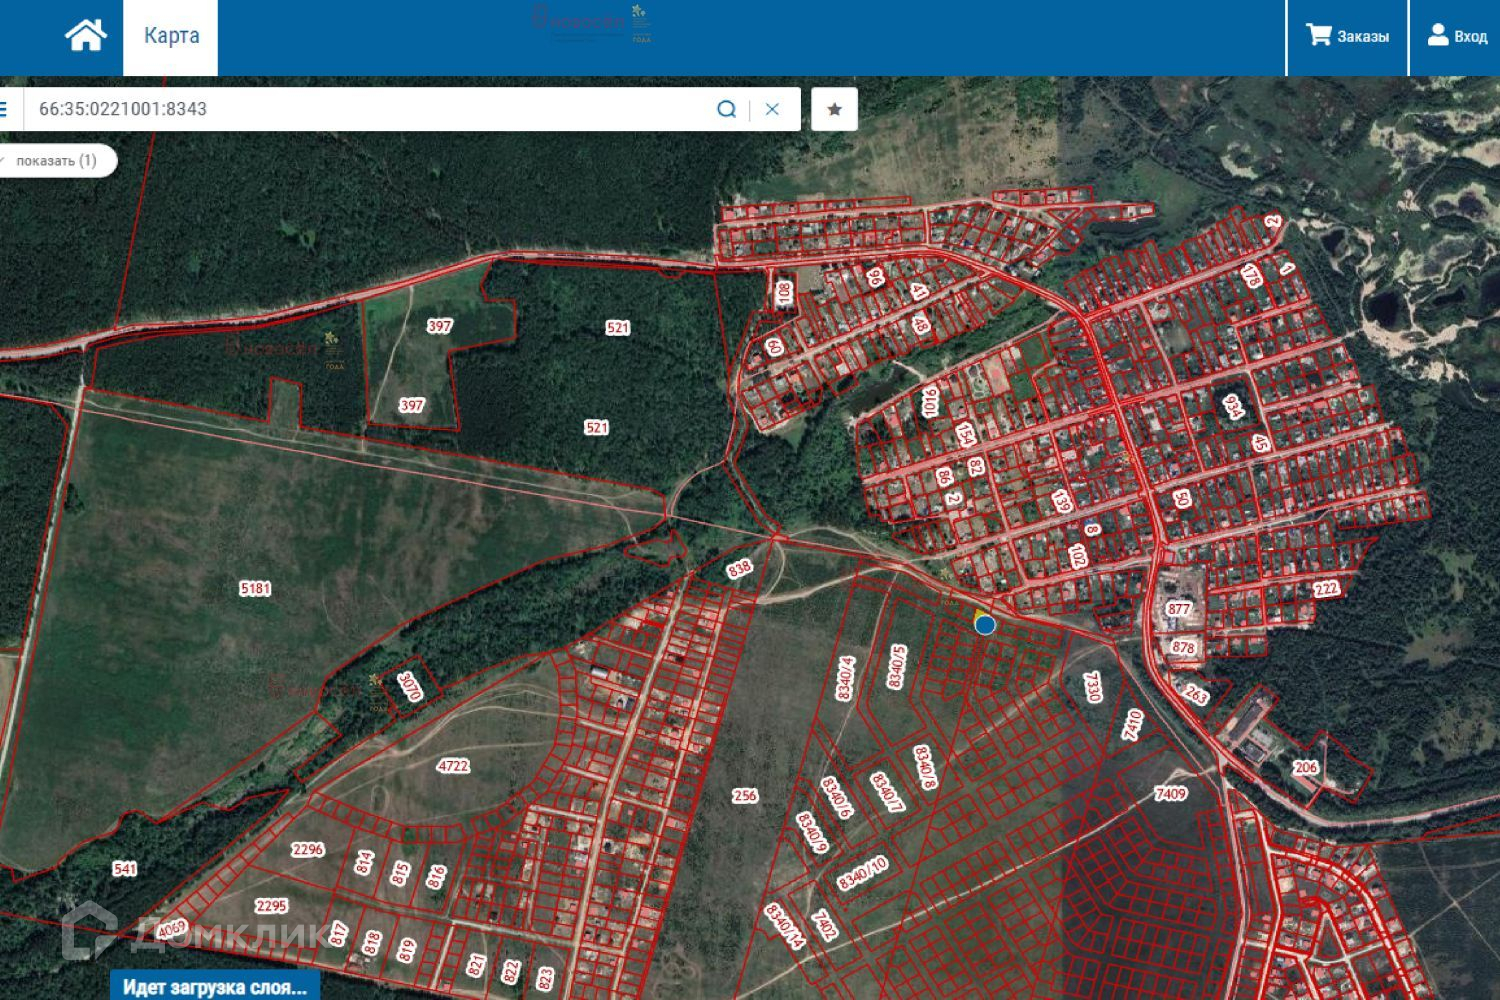The height and width of the screenshot is (1000, 1500).
Task: Select parcel labeled 222
Action: (1326, 589)
